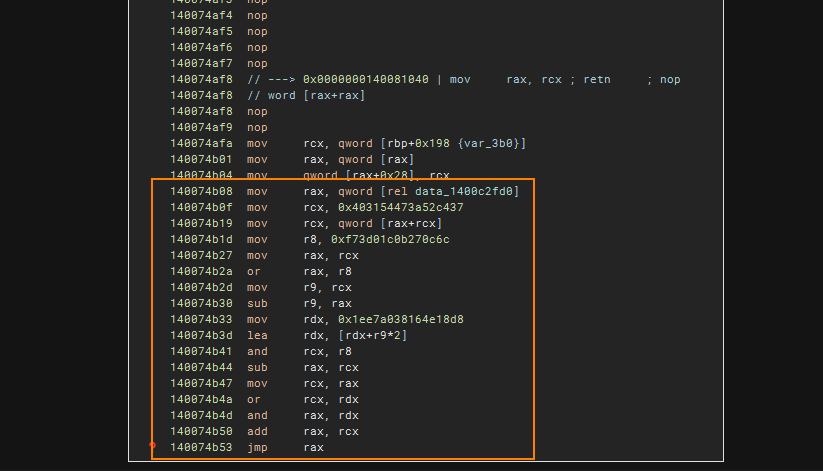
Task: Select the immediate value 0x1ee7a038164e18d8
Action: (400, 319)
